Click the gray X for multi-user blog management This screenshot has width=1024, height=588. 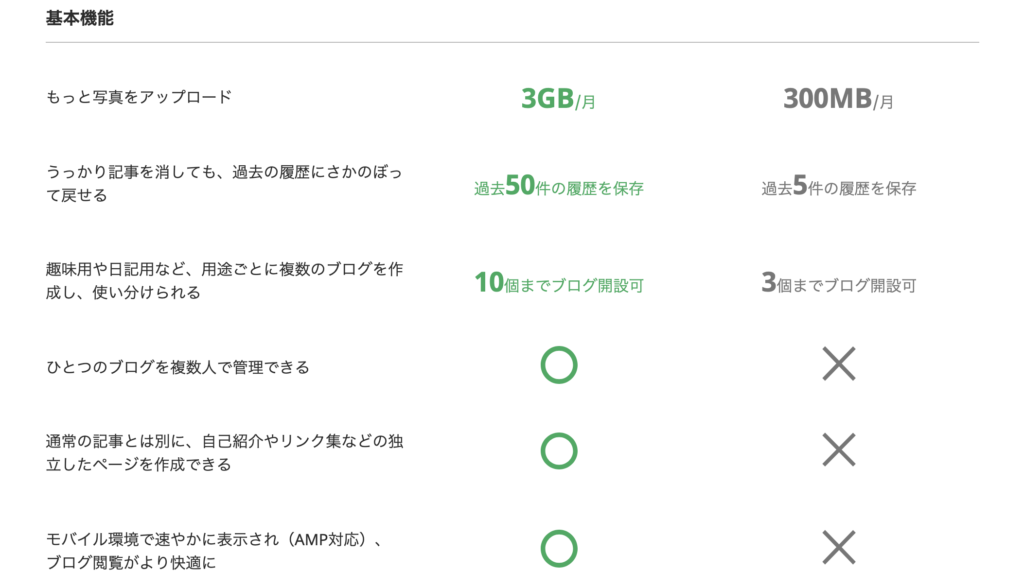click(x=838, y=365)
